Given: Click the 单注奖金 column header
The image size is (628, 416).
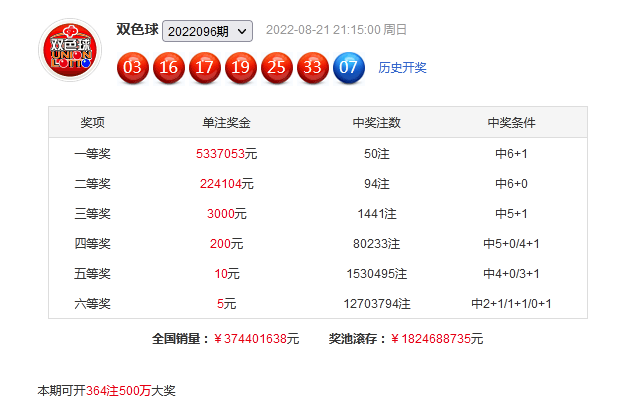Looking at the screenshot, I should (x=226, y=123).
